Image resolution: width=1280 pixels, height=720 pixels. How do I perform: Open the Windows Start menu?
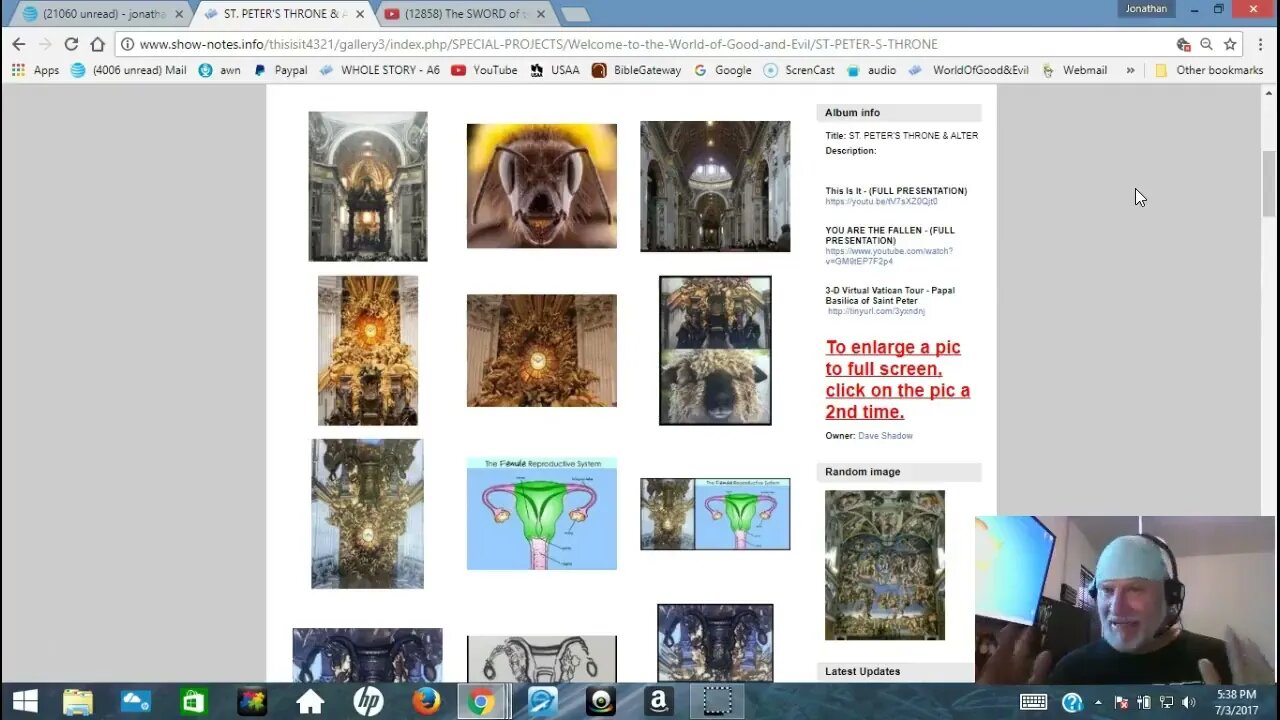coord(24,702)
